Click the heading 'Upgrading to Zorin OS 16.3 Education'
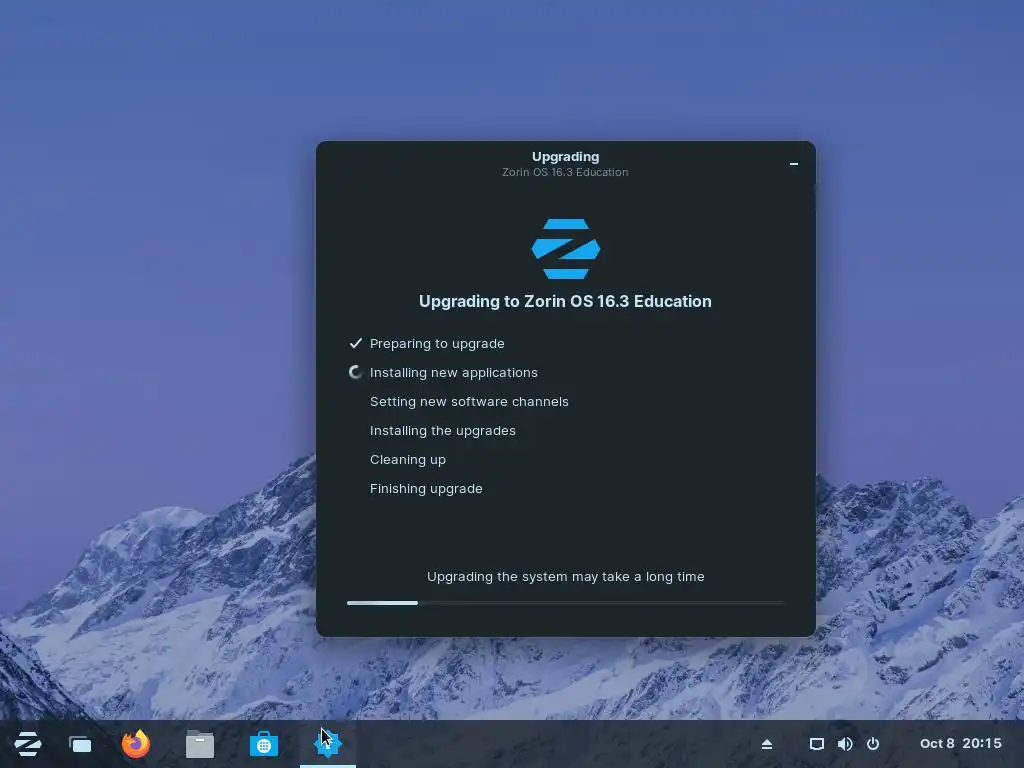1024x768 pixels. point(566,301)
